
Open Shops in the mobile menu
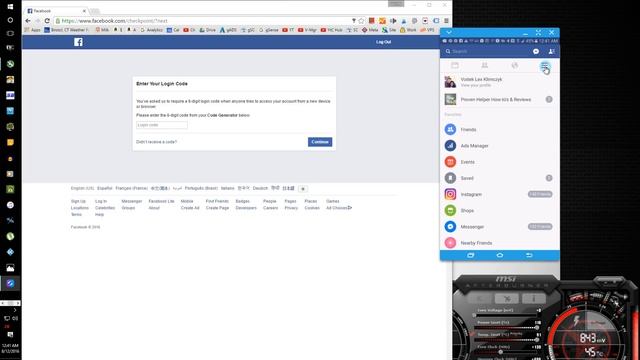click(x=500, y=210)
